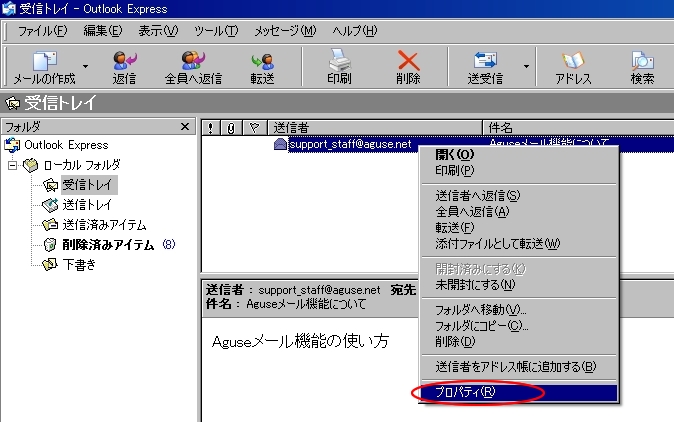This screenshot has height=422, width=674.
Task: Click the Forward (転送) toolbar icon
Action: tap(262, 61)
